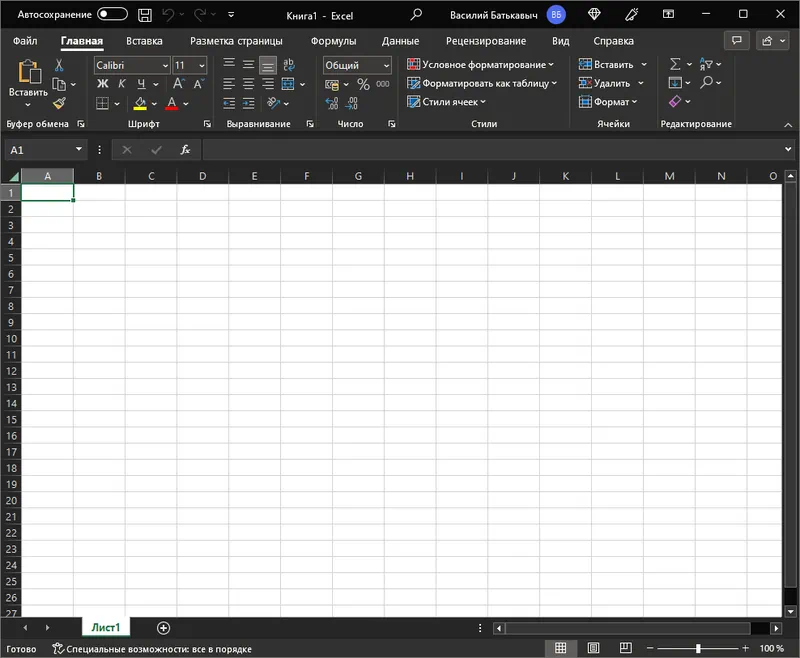Select the Format Painter brush icon
The width and height of the screenshot is (800, 658).
click(59, 102)
